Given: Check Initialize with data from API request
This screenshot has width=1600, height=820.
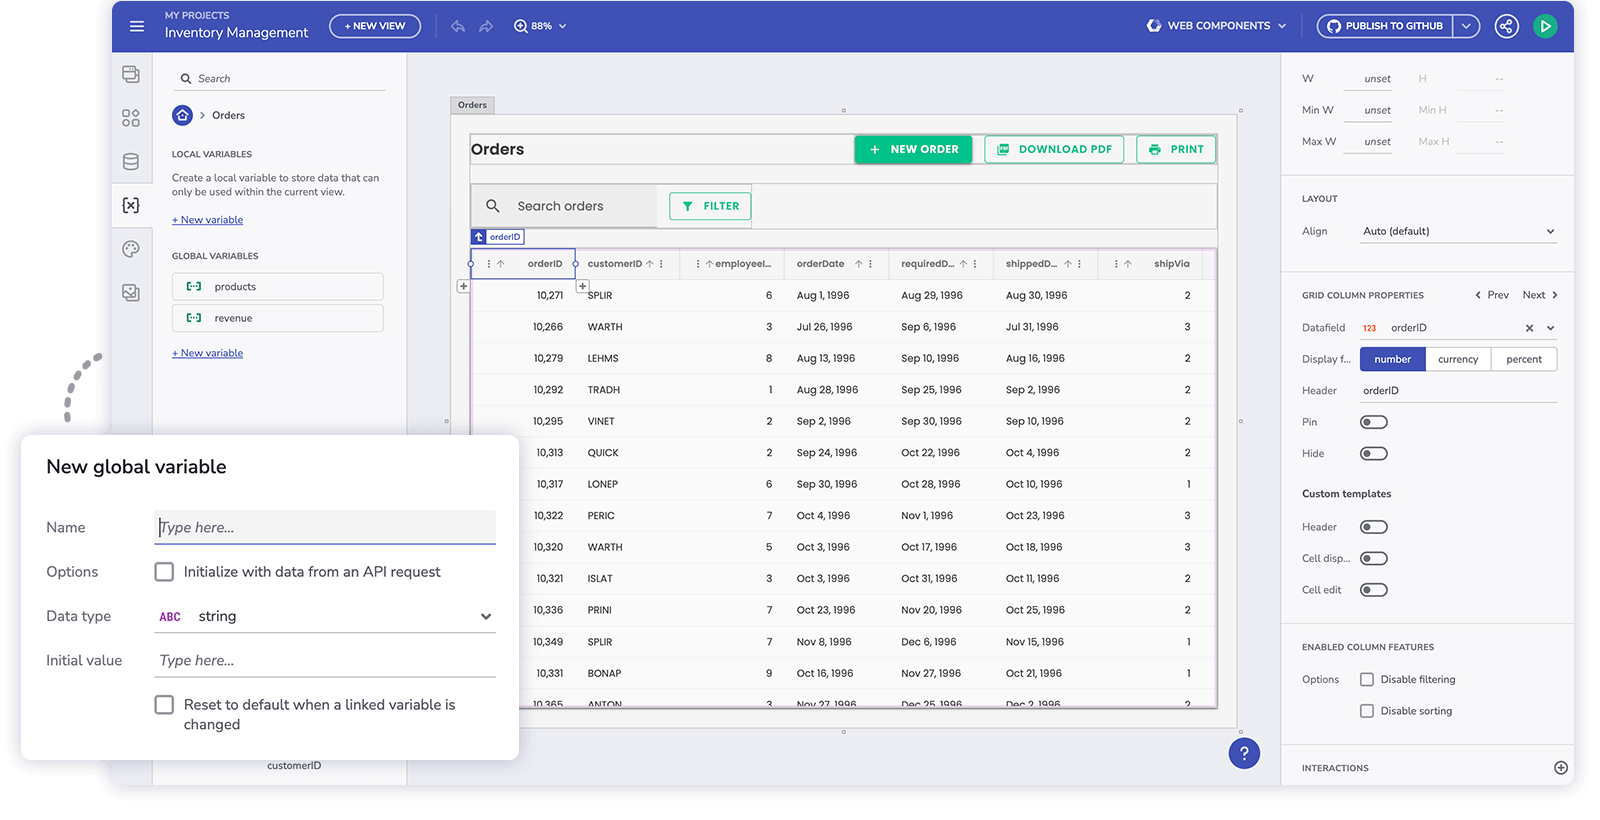Looking at the screenshot, I should pyautogui.click(x=164, y=572).
